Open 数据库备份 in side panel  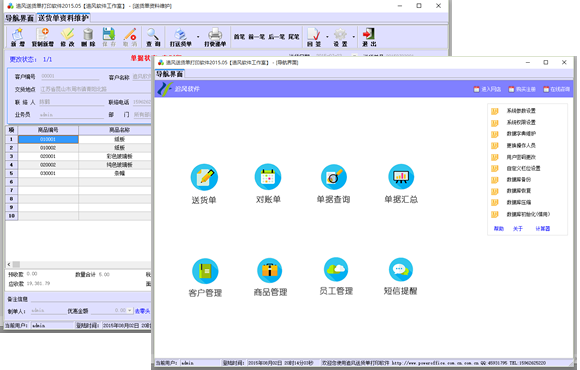pos(519,179)
